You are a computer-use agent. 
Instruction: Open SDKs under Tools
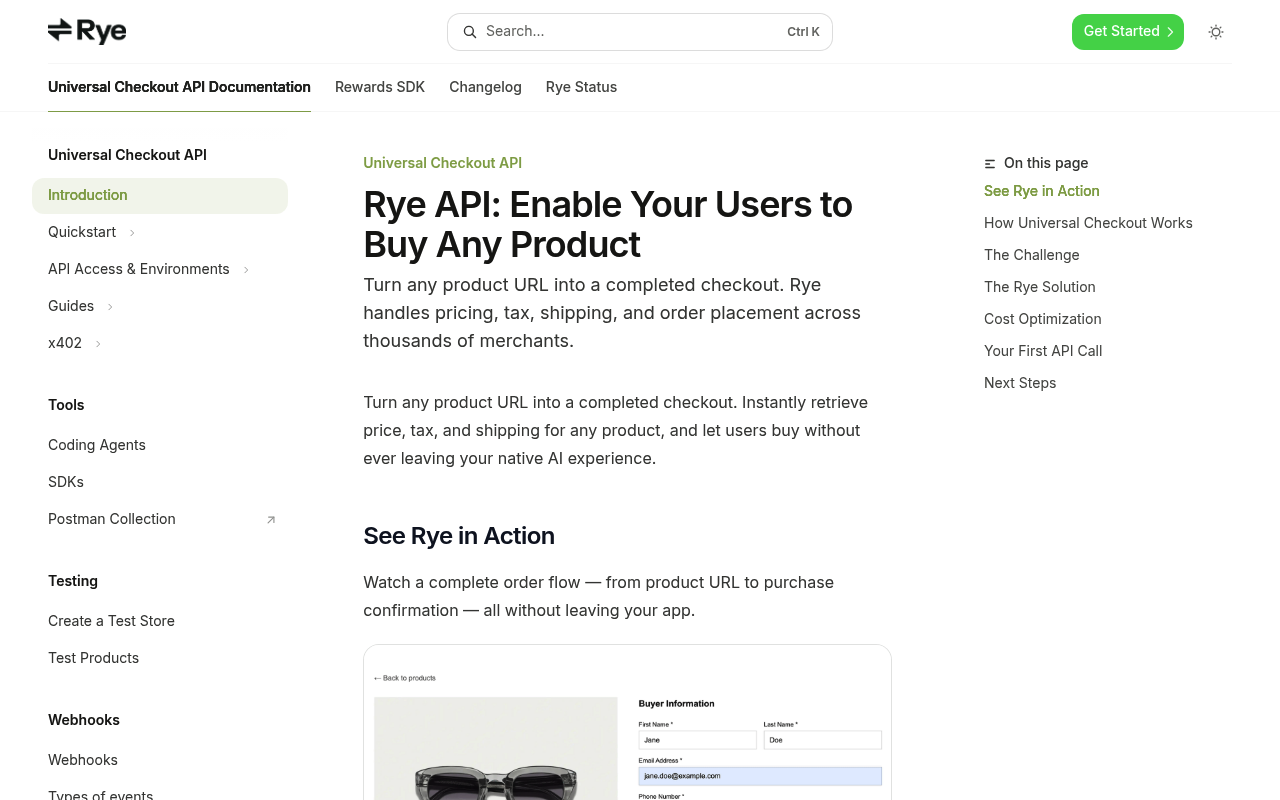pyautogui.click(x=66, y=482)
